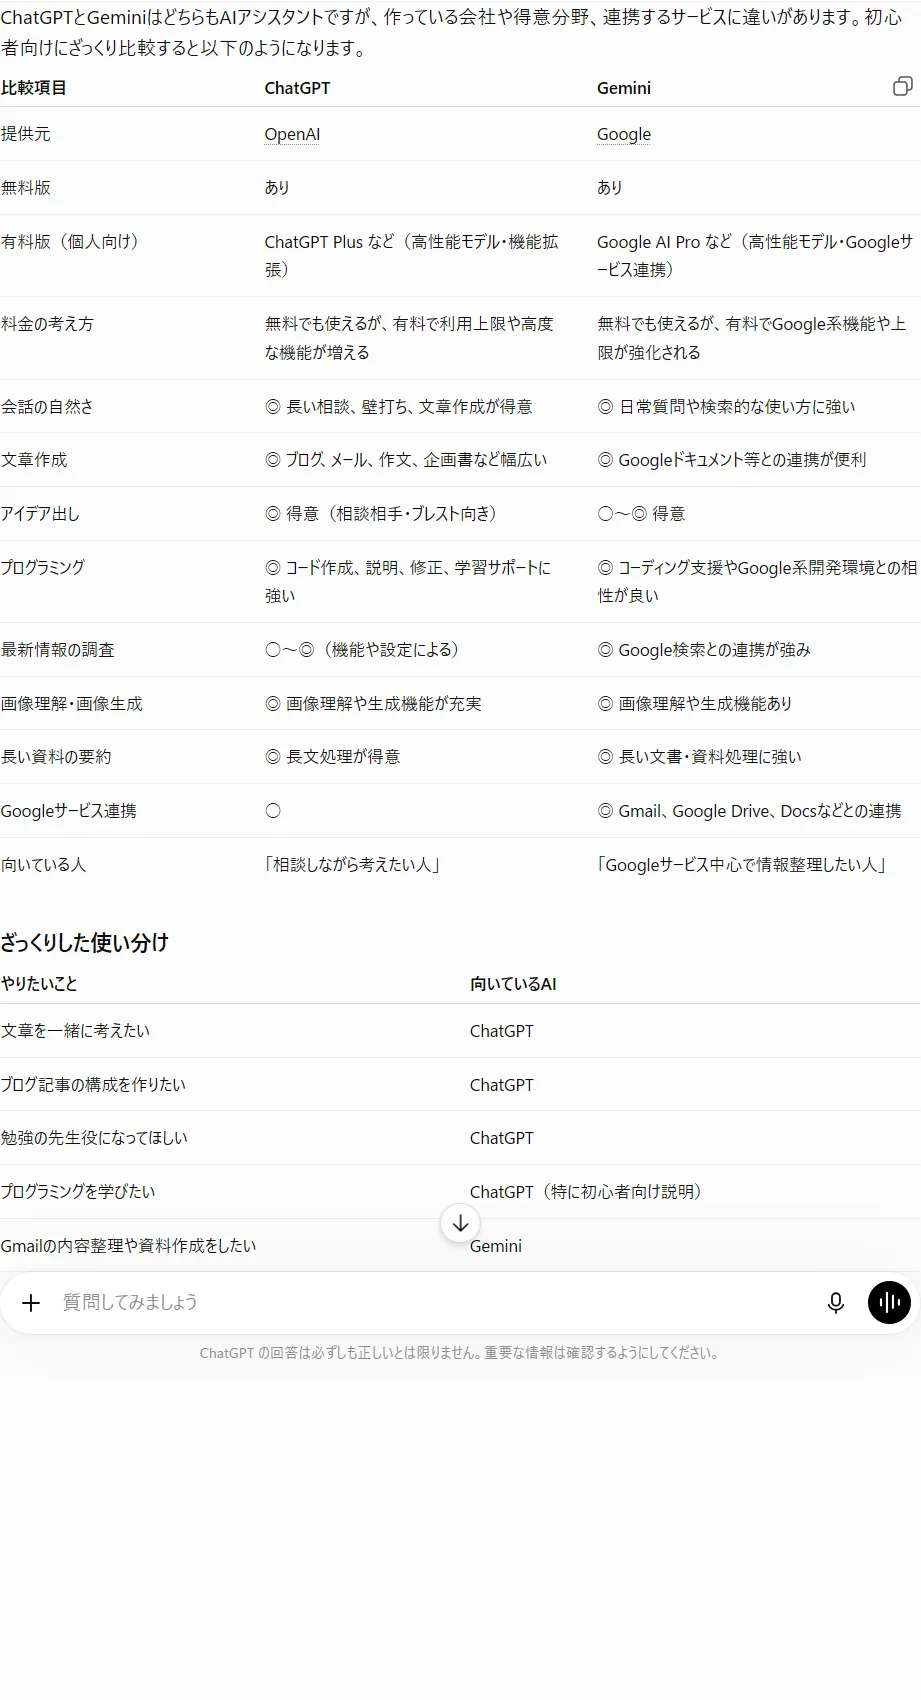Click the やりたいこと column header

(x=39, y=984)
